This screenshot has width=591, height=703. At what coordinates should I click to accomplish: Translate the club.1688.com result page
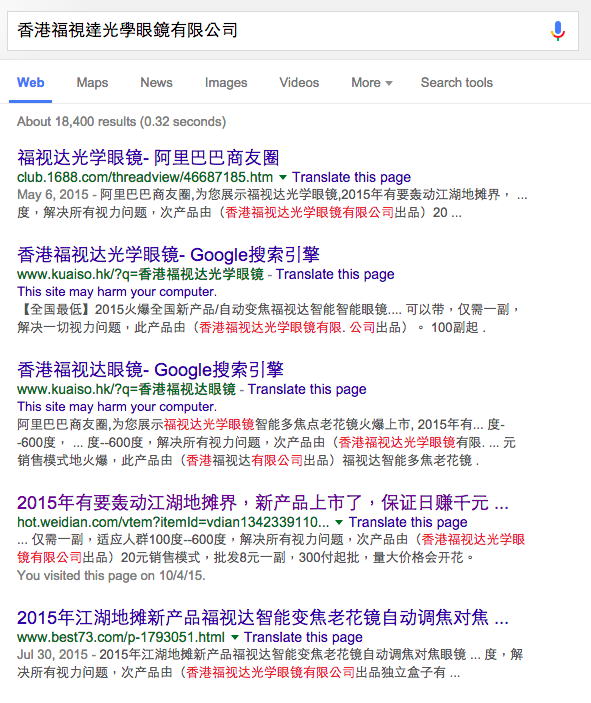[x=352, y=177]
